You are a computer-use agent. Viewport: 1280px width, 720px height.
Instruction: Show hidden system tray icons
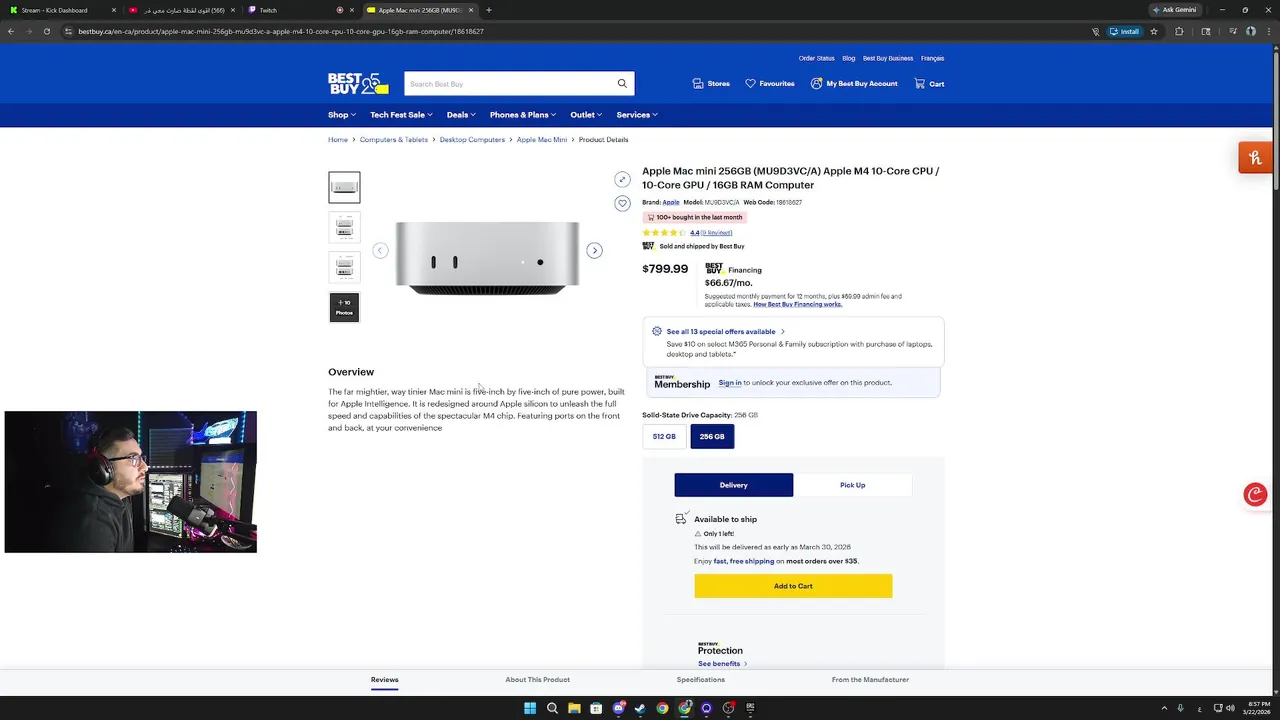coord(1164,708)
